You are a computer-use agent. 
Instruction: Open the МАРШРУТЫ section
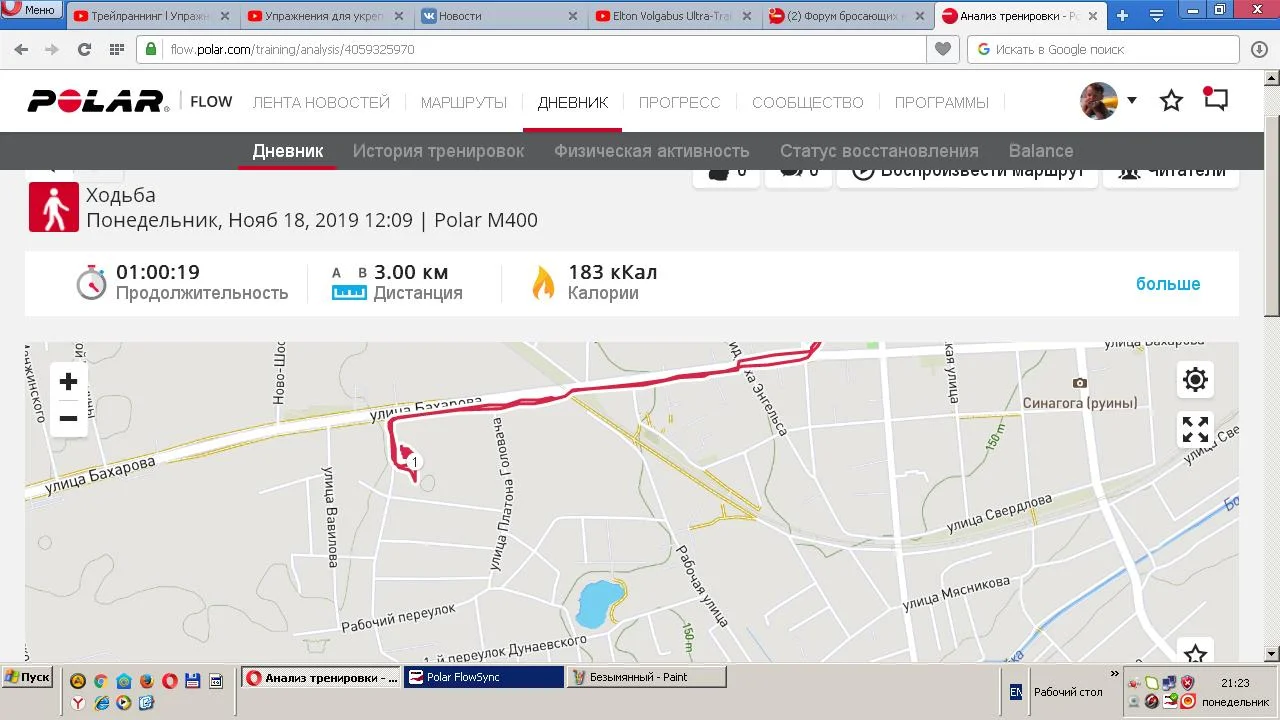click(x=464, y=102)
